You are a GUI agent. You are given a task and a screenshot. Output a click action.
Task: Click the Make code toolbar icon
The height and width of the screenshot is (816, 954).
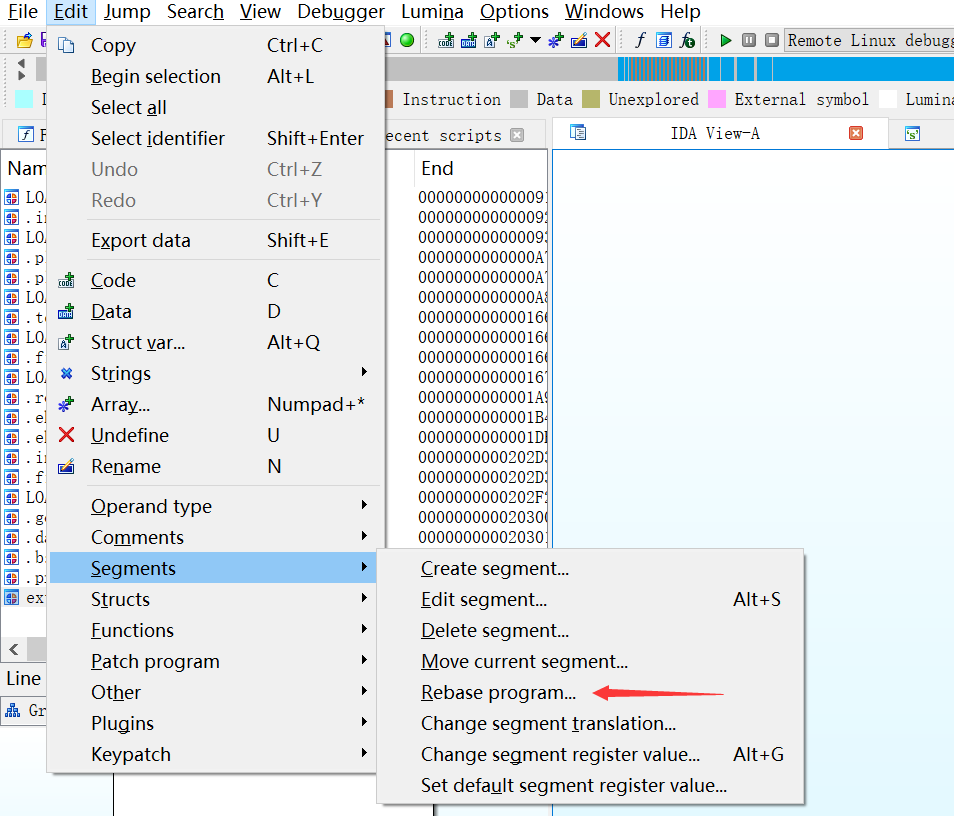(446, 41)
